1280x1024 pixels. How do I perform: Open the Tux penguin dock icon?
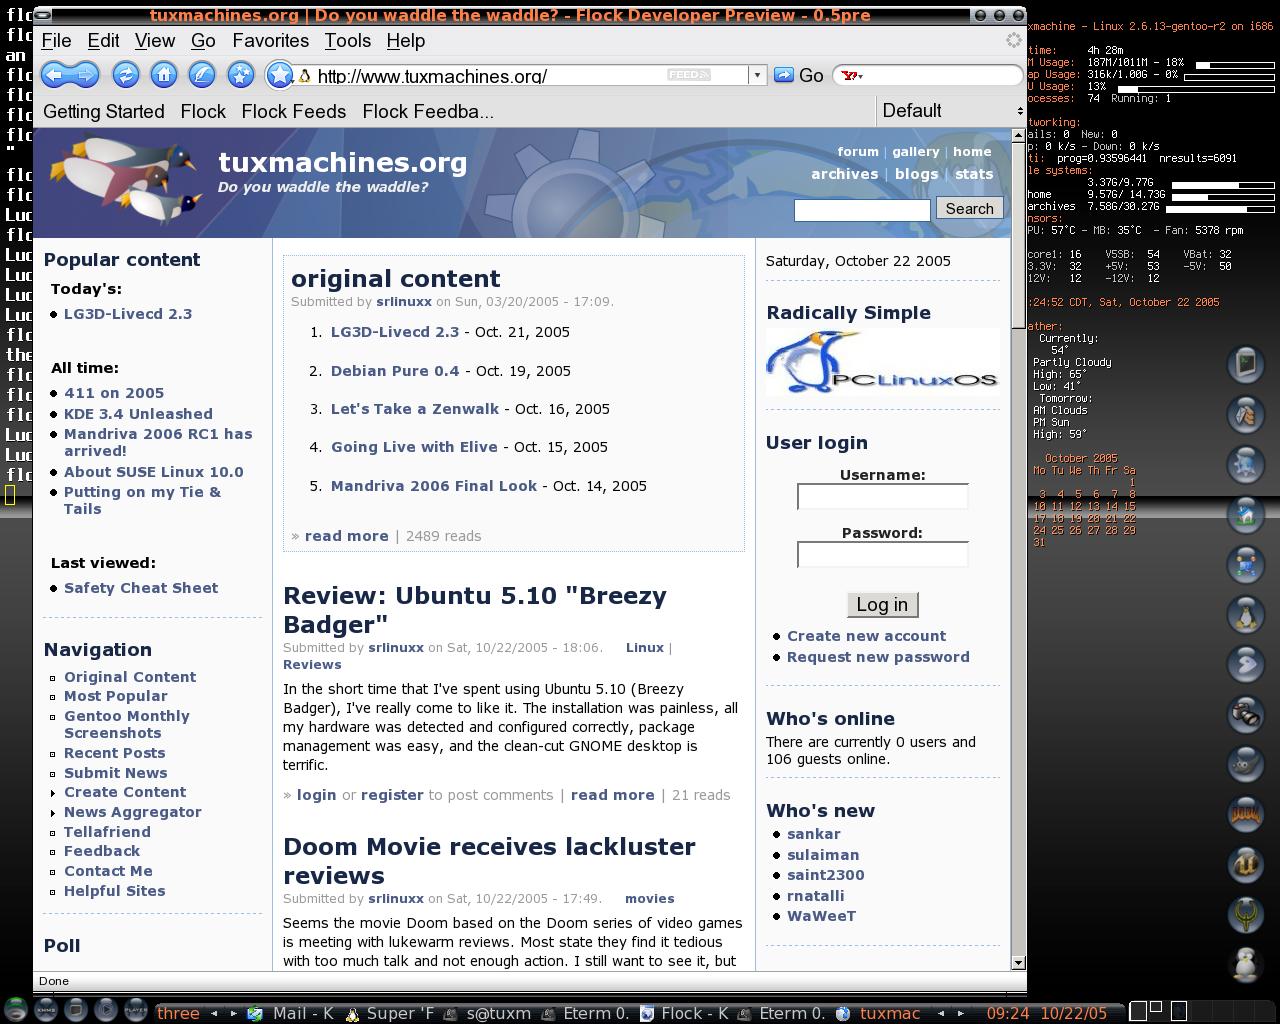(1246, 614)
